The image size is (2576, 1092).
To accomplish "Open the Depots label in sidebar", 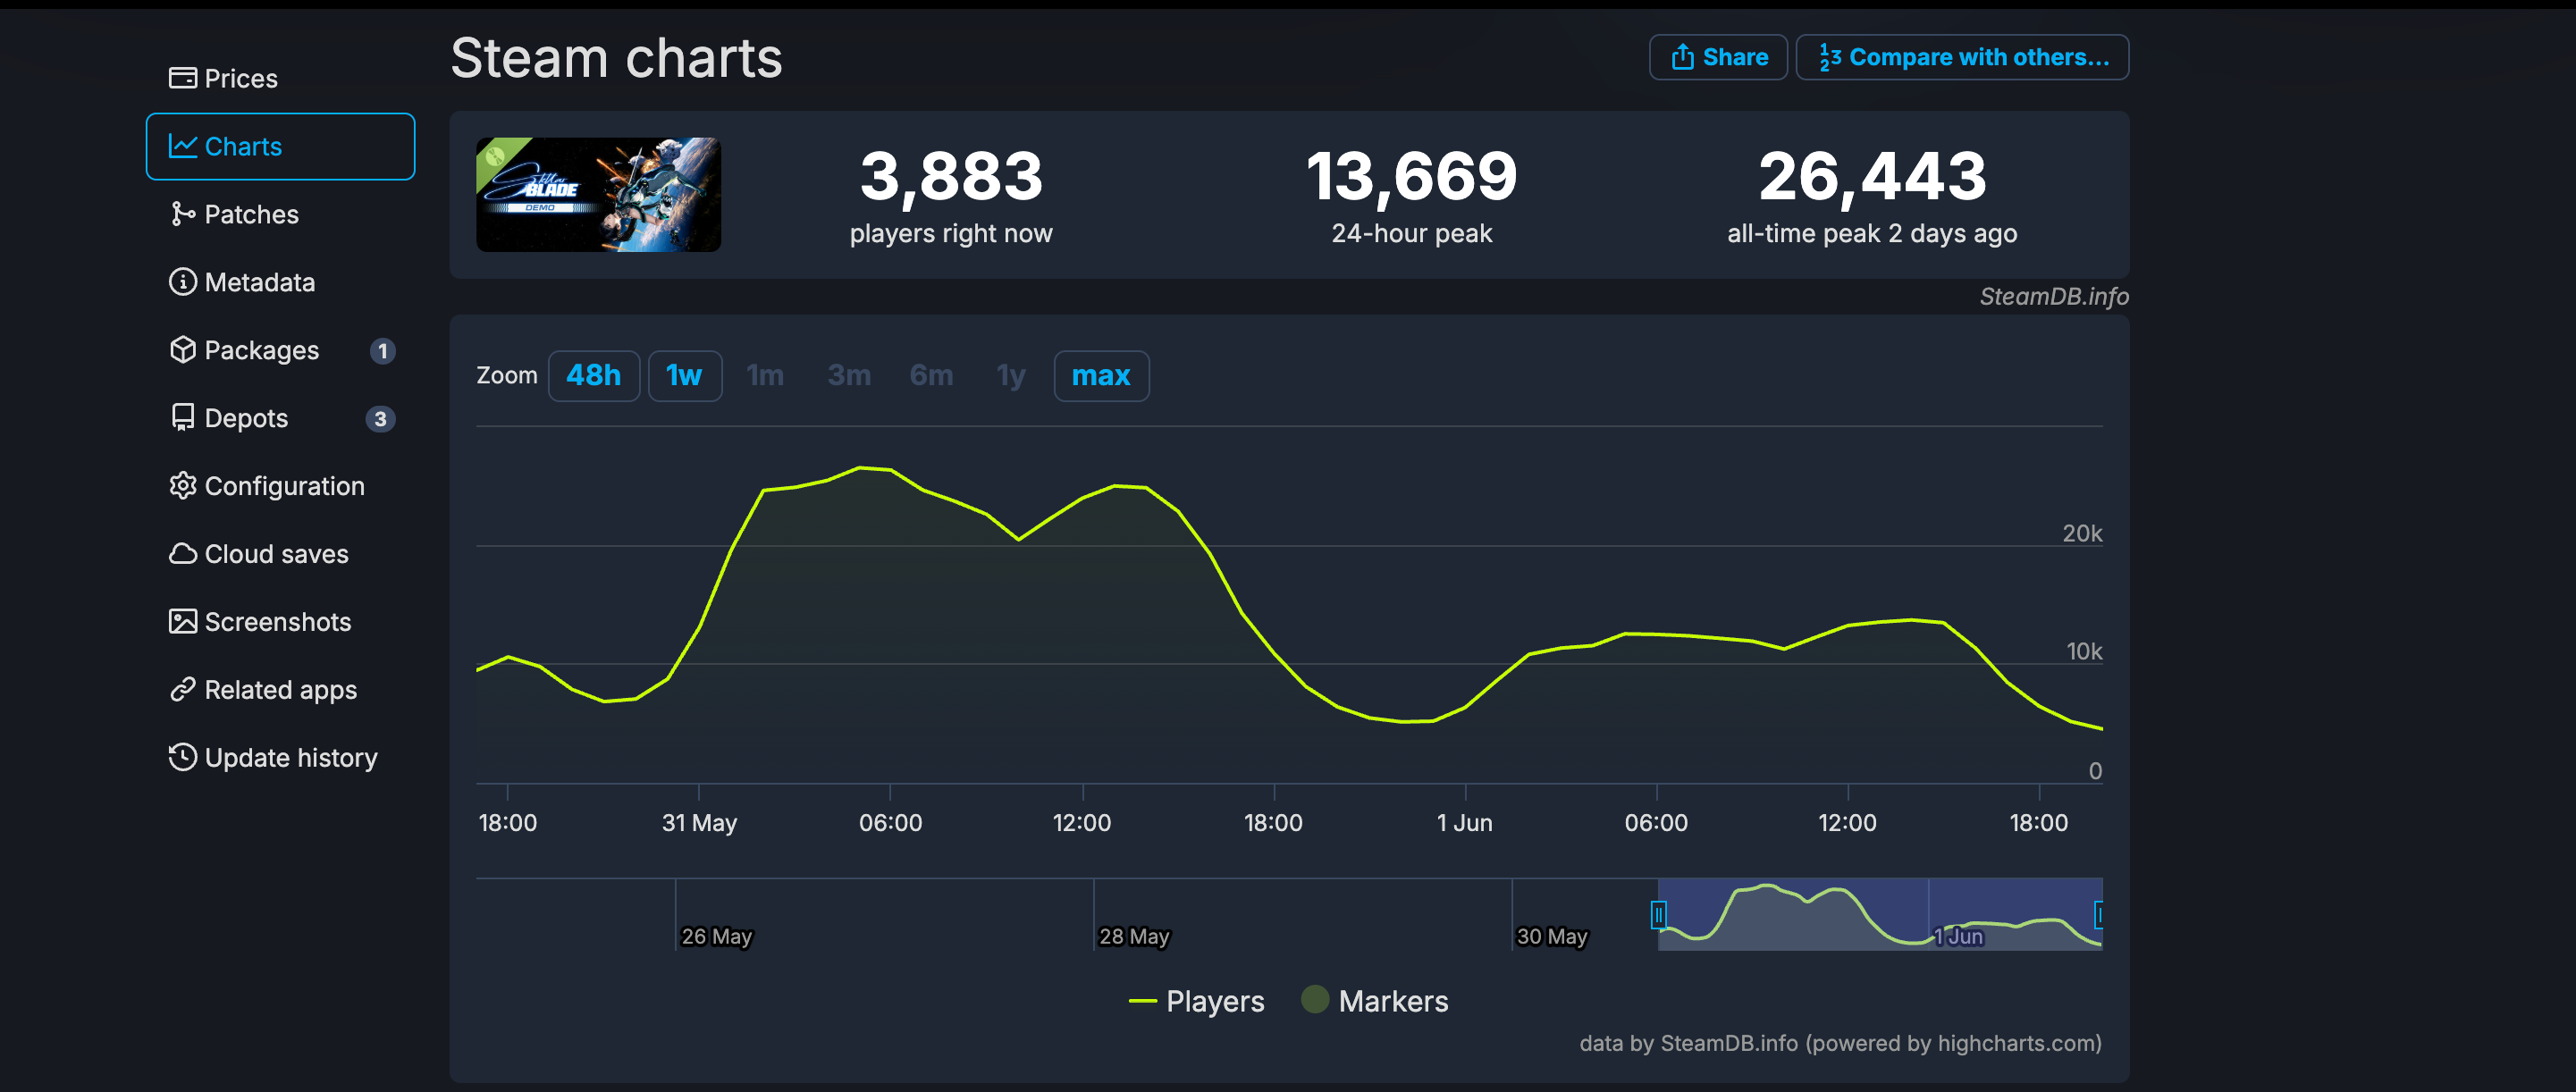I will click(246, 418).
